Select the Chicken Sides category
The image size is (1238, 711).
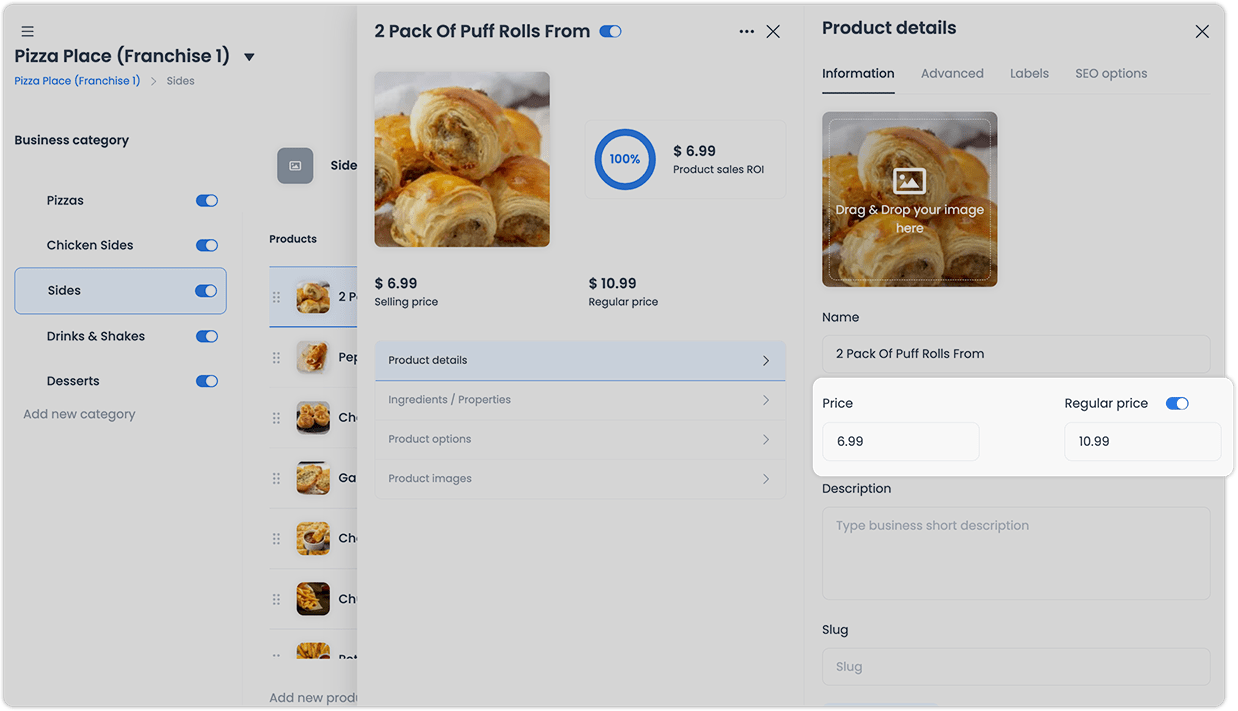point(90,245)
